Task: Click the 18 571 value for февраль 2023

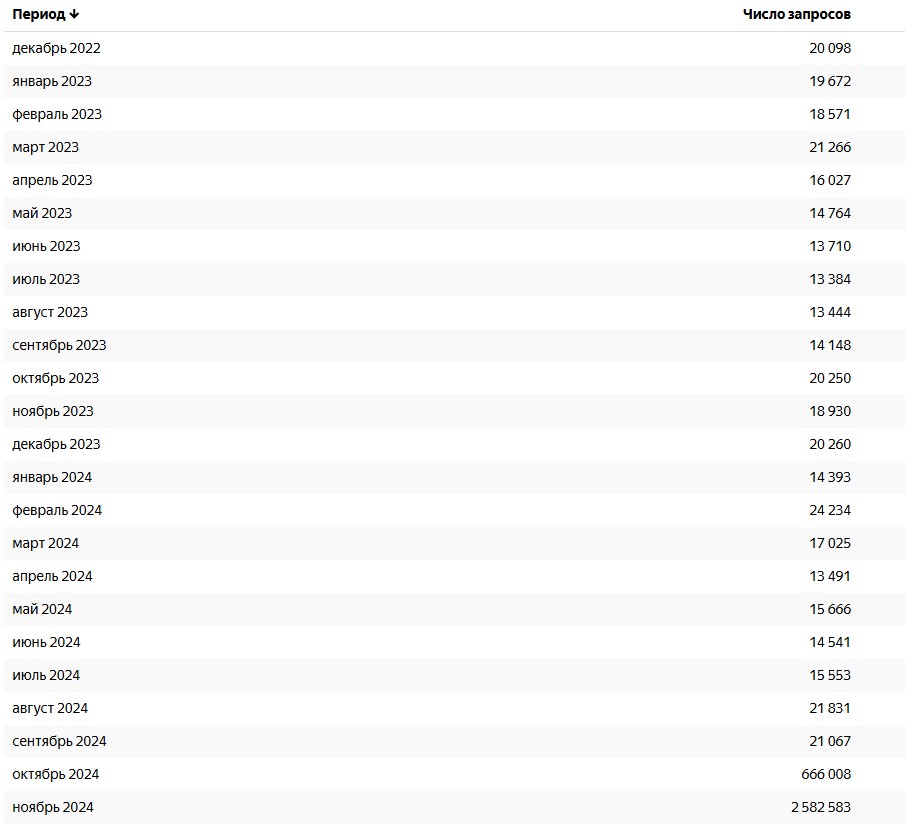Action: tap(830, 114)
